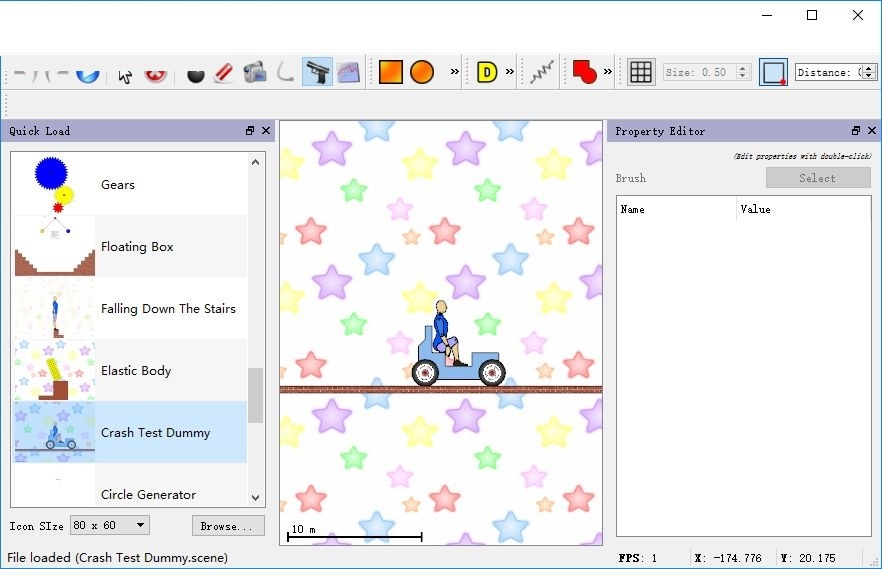Click the Gears scene thumbnail
882x569 pixels.
coord(55,185)
